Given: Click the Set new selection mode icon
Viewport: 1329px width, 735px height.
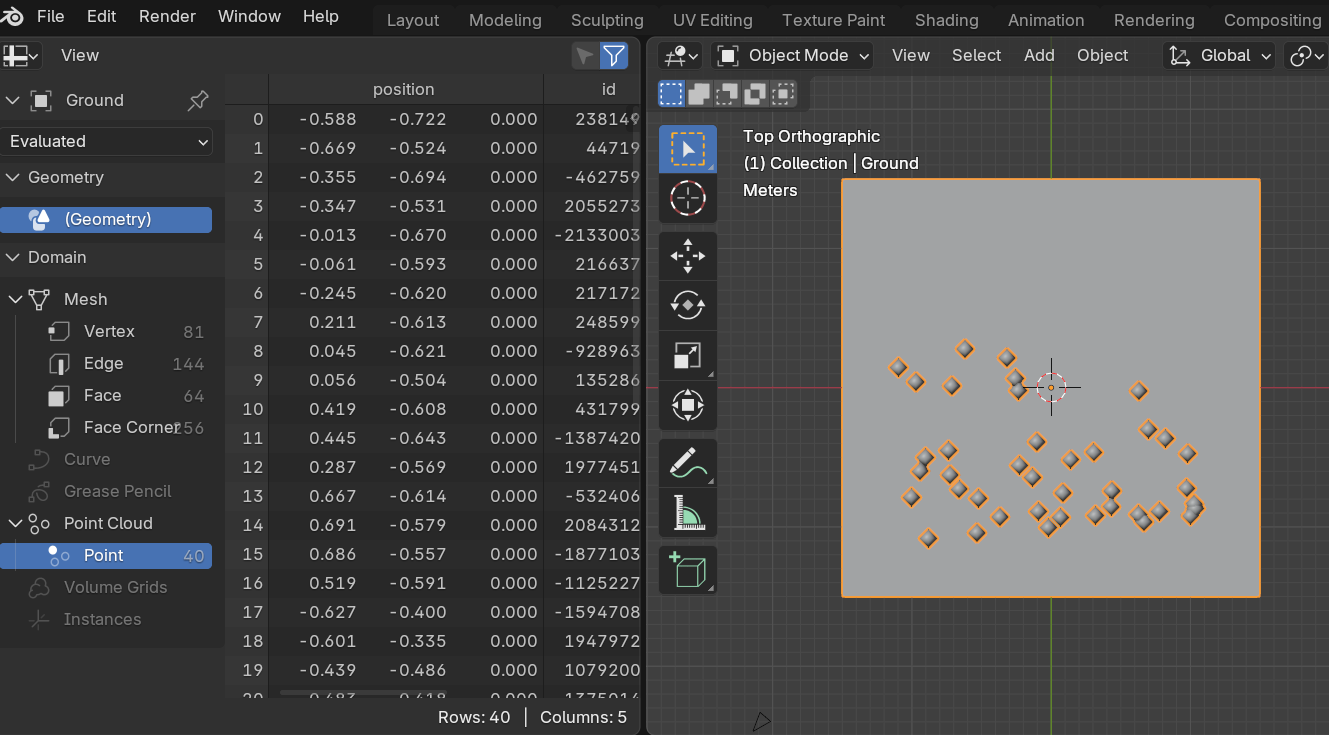Looking at the screenshot, I should [x=671, y=94].
